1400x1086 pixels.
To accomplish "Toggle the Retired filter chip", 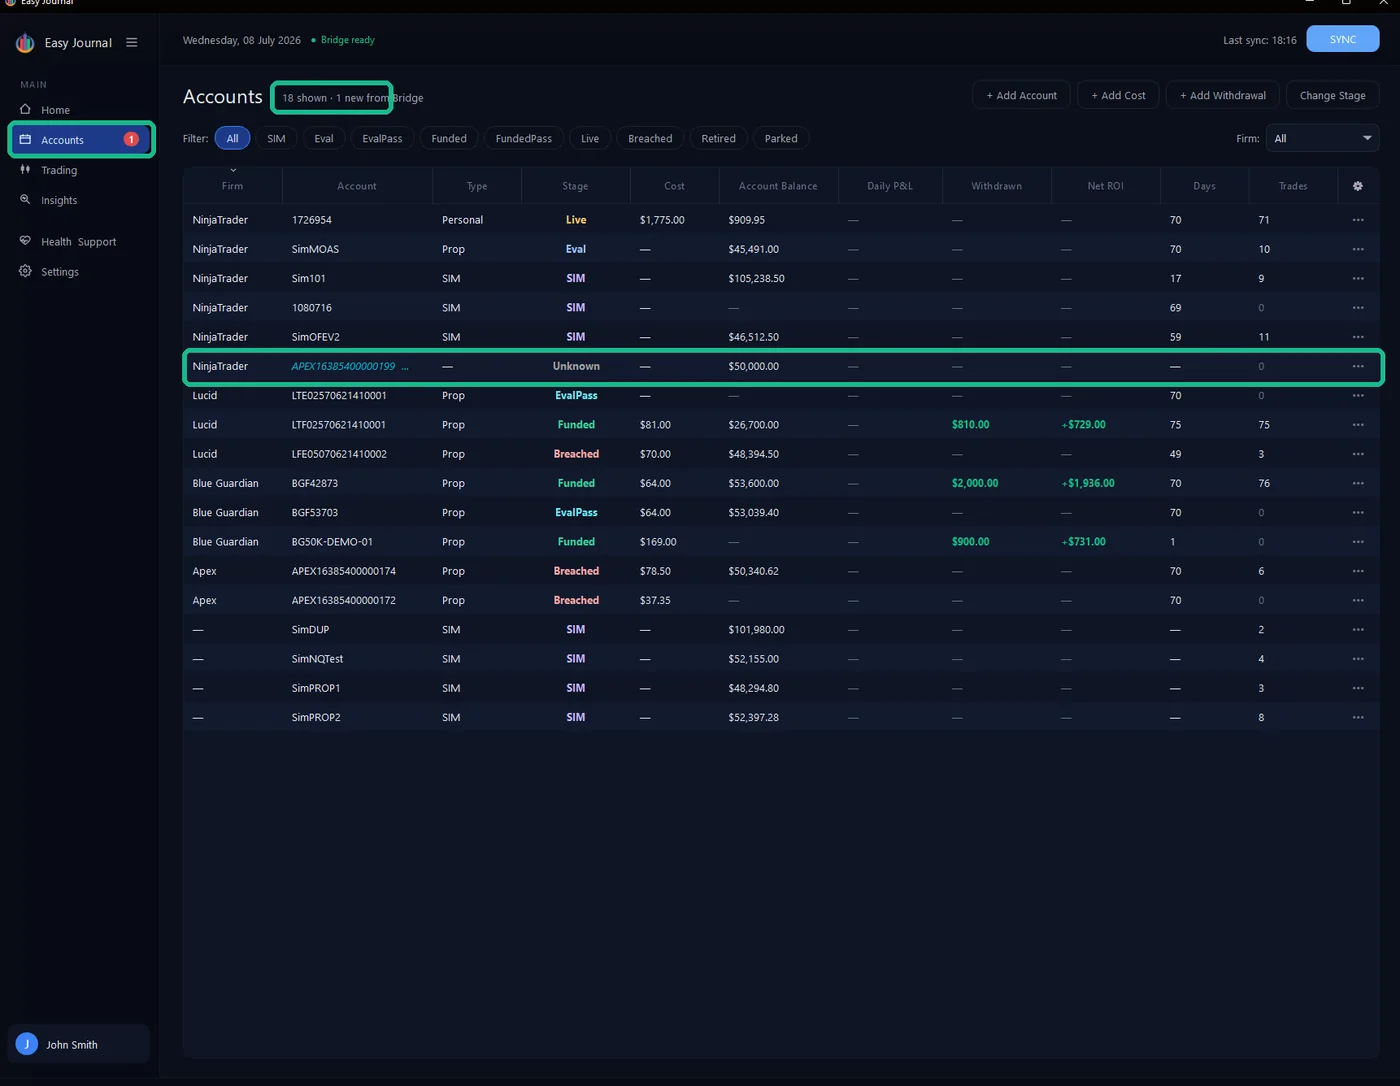I will pos(718,138).
